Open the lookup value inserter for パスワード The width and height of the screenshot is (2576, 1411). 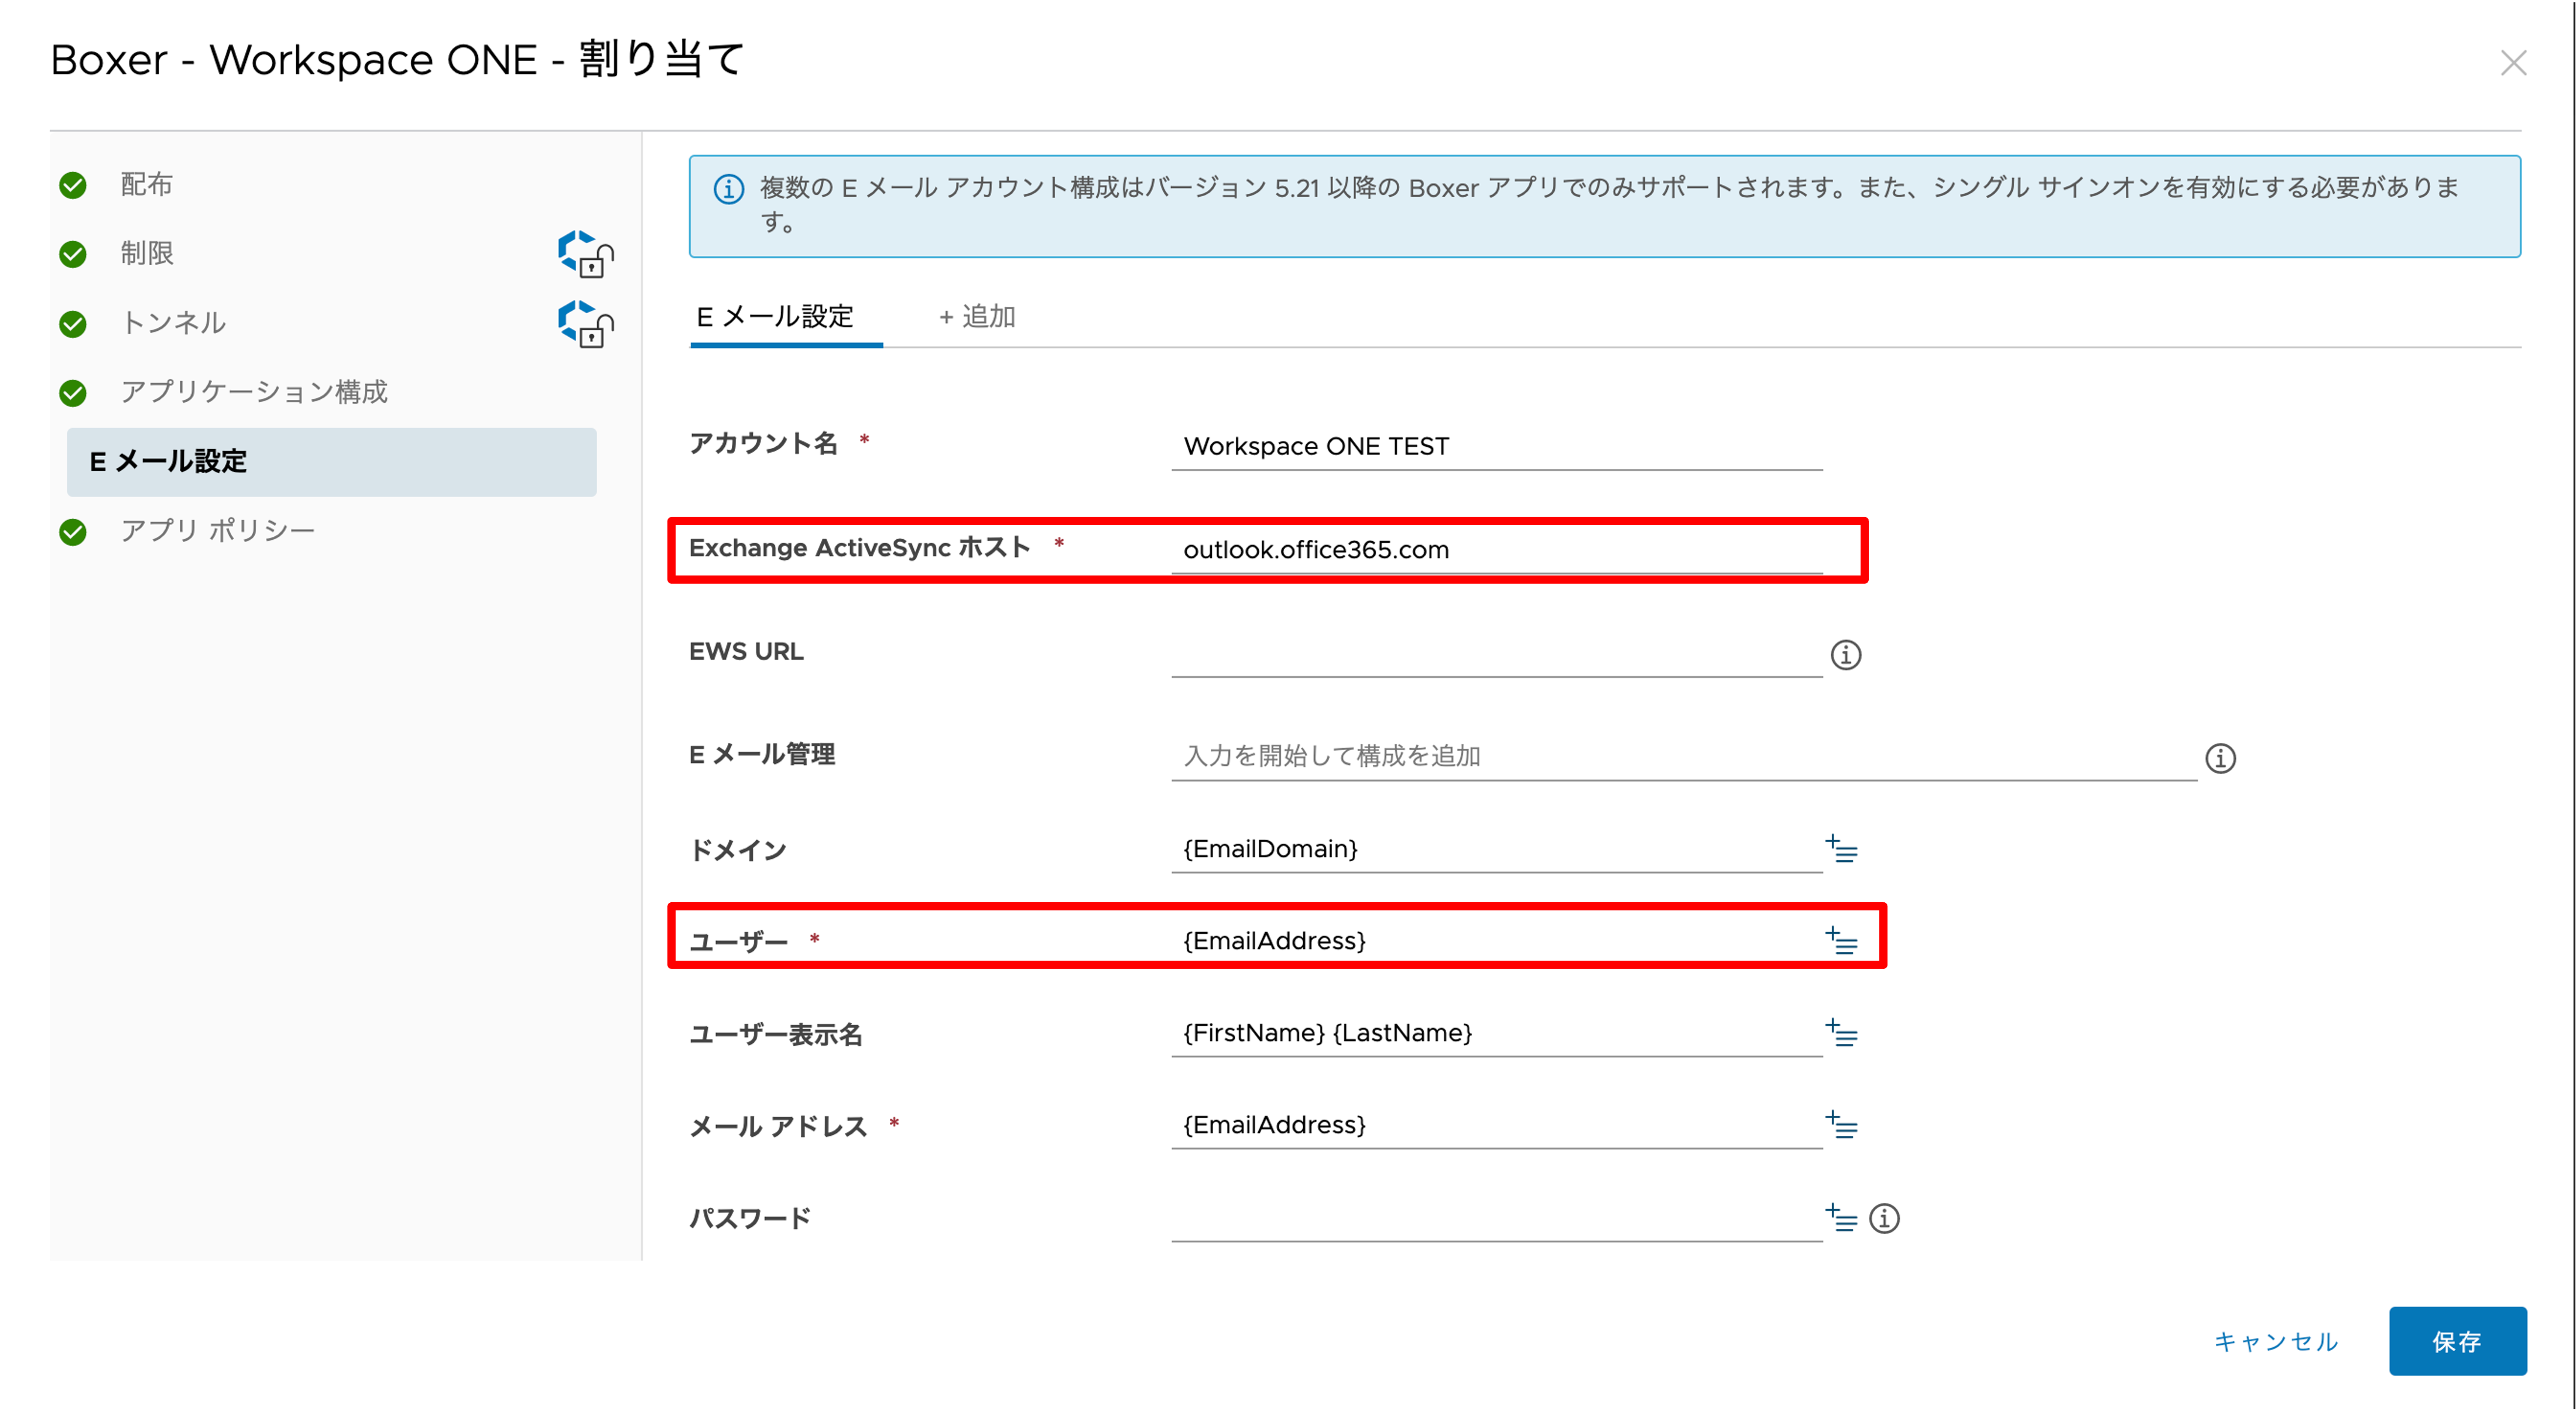pos(1841,1218)
